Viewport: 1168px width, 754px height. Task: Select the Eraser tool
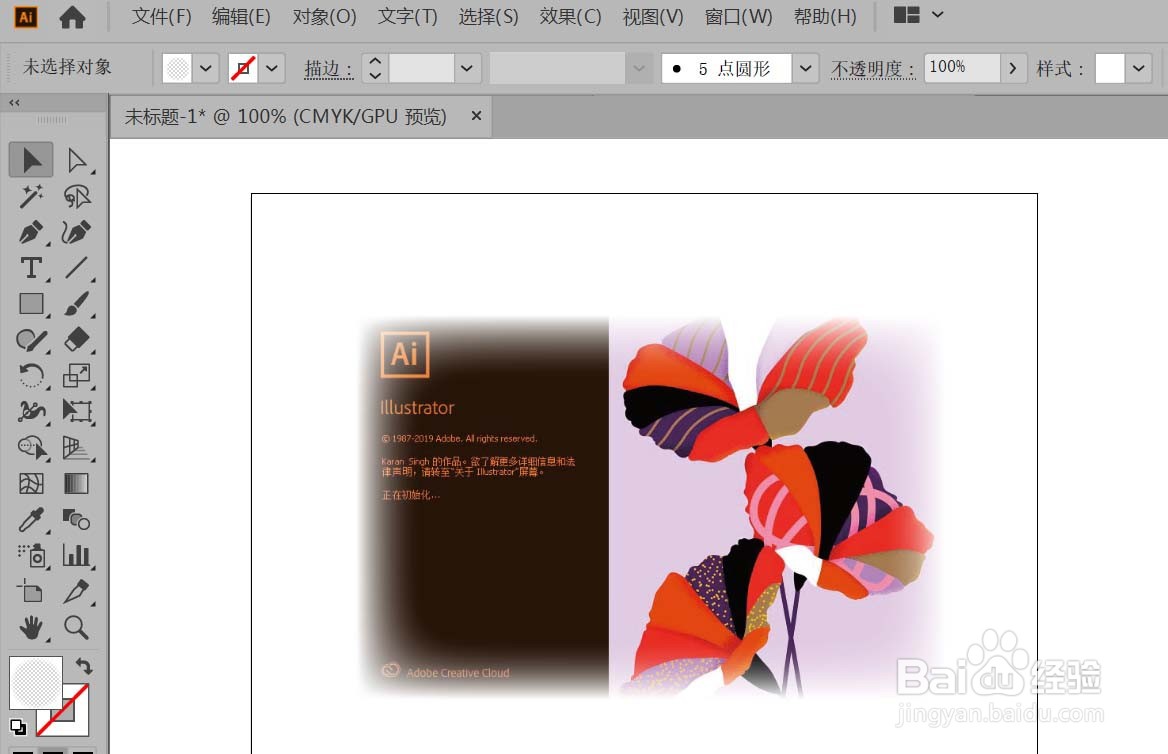pyautogui.click(x=76, y=340)
